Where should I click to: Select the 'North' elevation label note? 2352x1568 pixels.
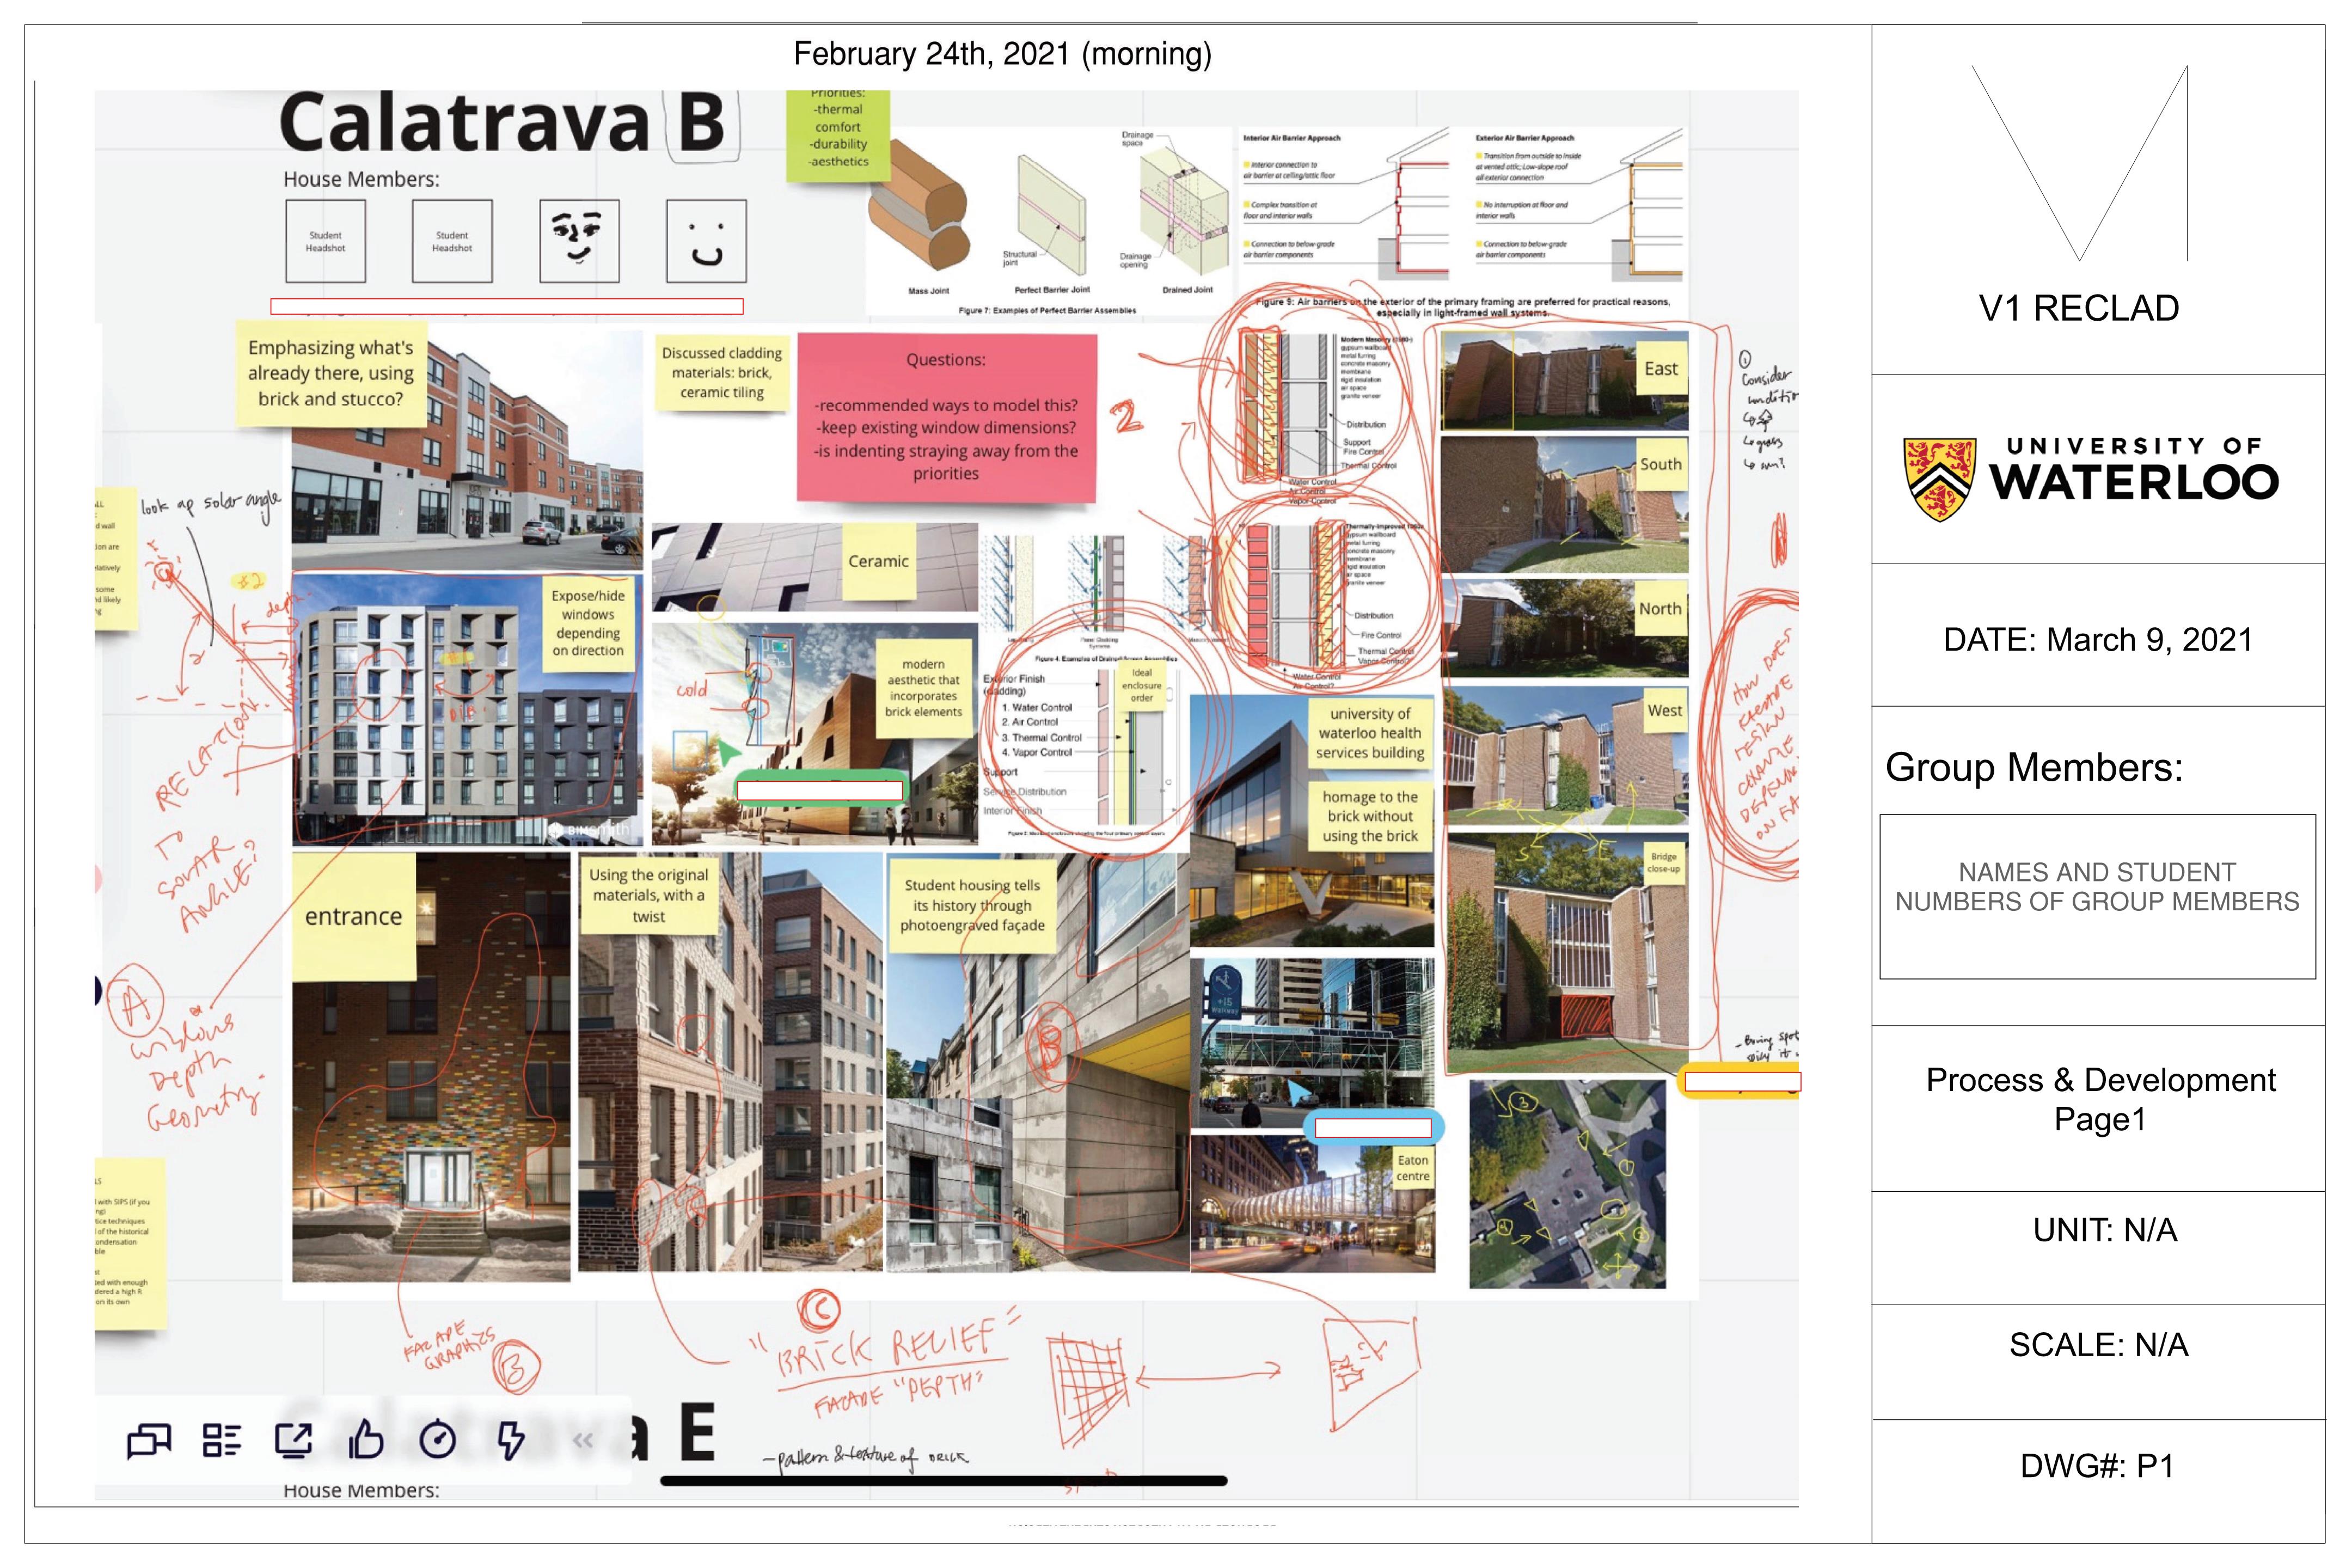[1660, 609]
